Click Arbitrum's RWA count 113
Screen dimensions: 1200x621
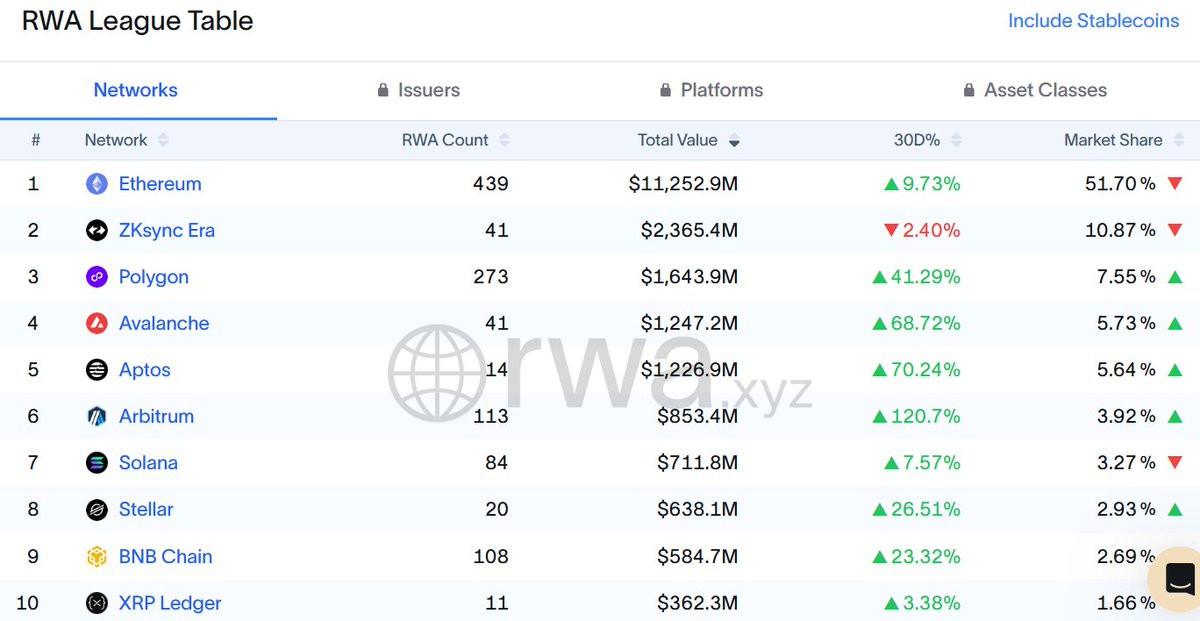(x=490, y=416)
